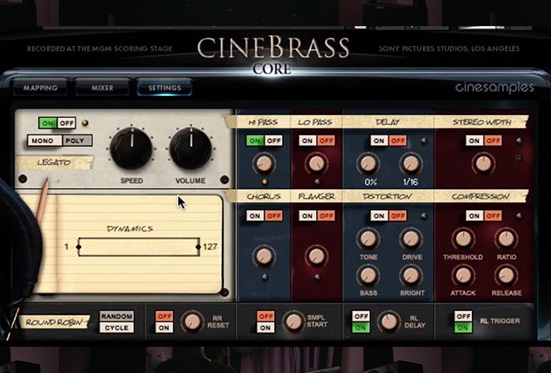Click the Dynamics range left handle at 1
551x373 pixels.
pos(78,247)
